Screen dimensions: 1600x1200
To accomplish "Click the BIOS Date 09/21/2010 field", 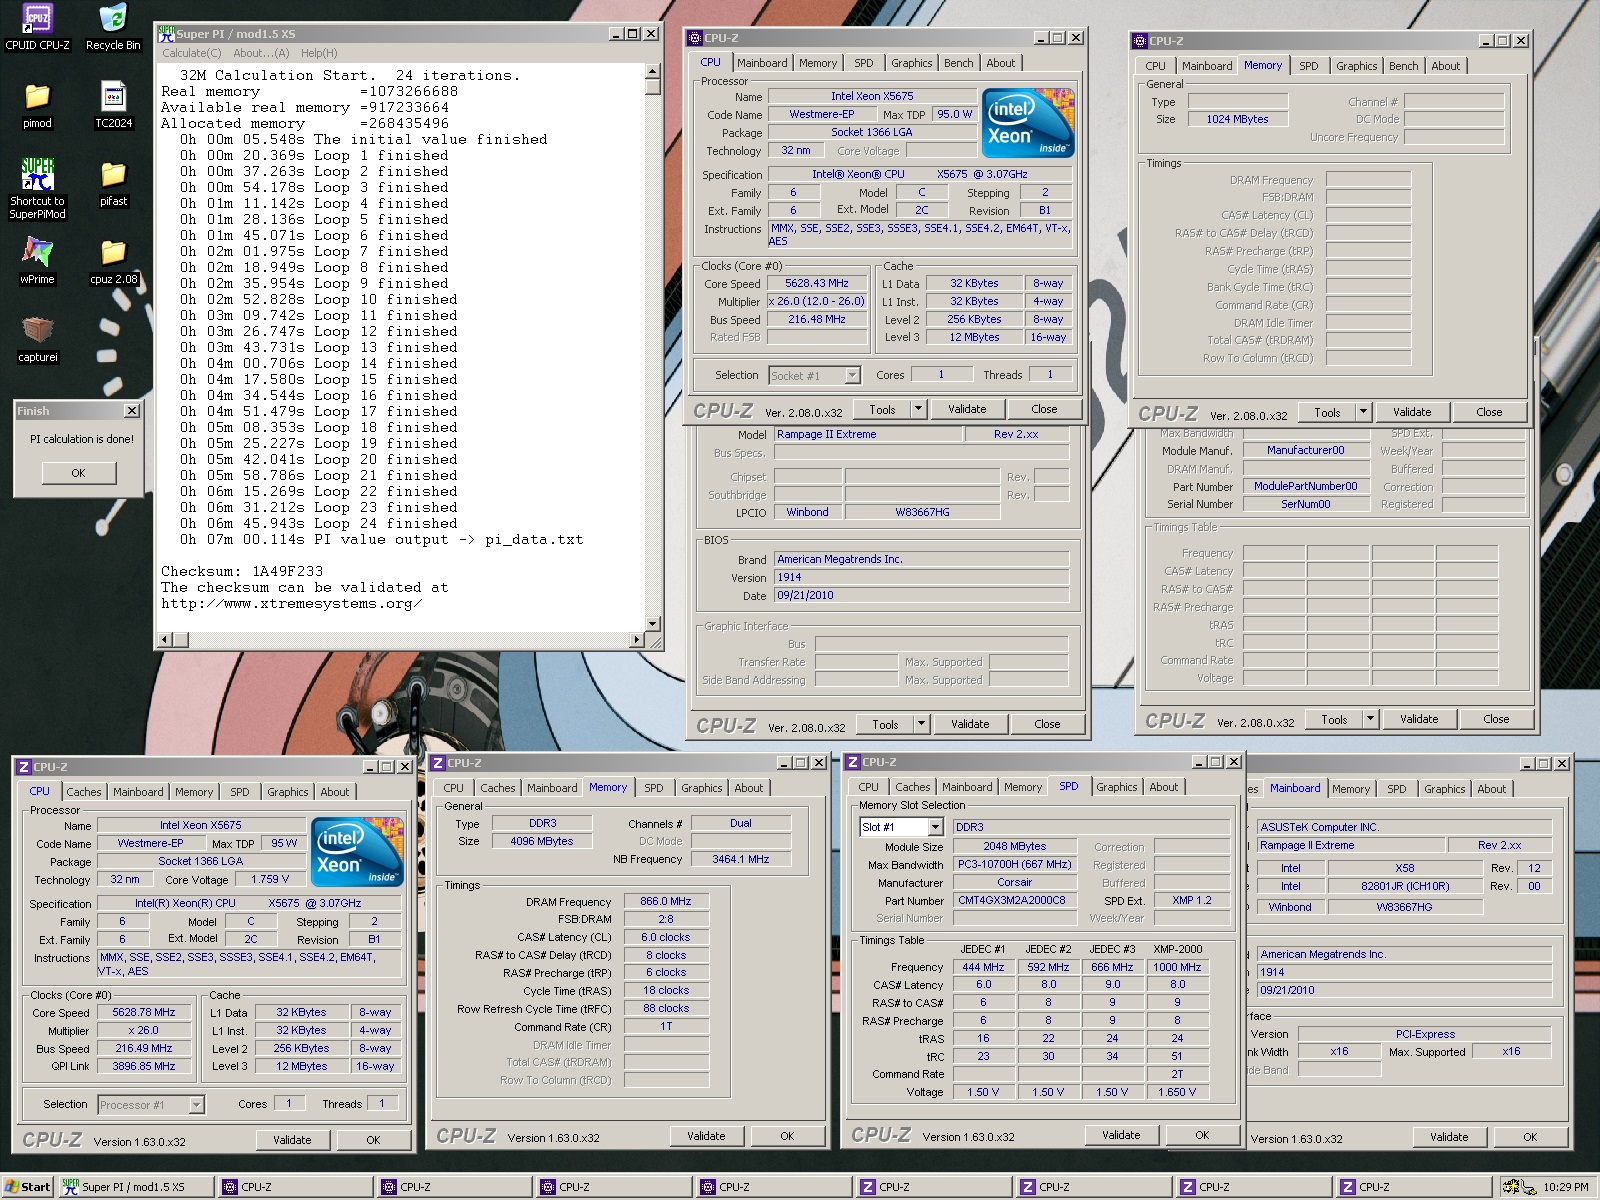I will 921,595.
